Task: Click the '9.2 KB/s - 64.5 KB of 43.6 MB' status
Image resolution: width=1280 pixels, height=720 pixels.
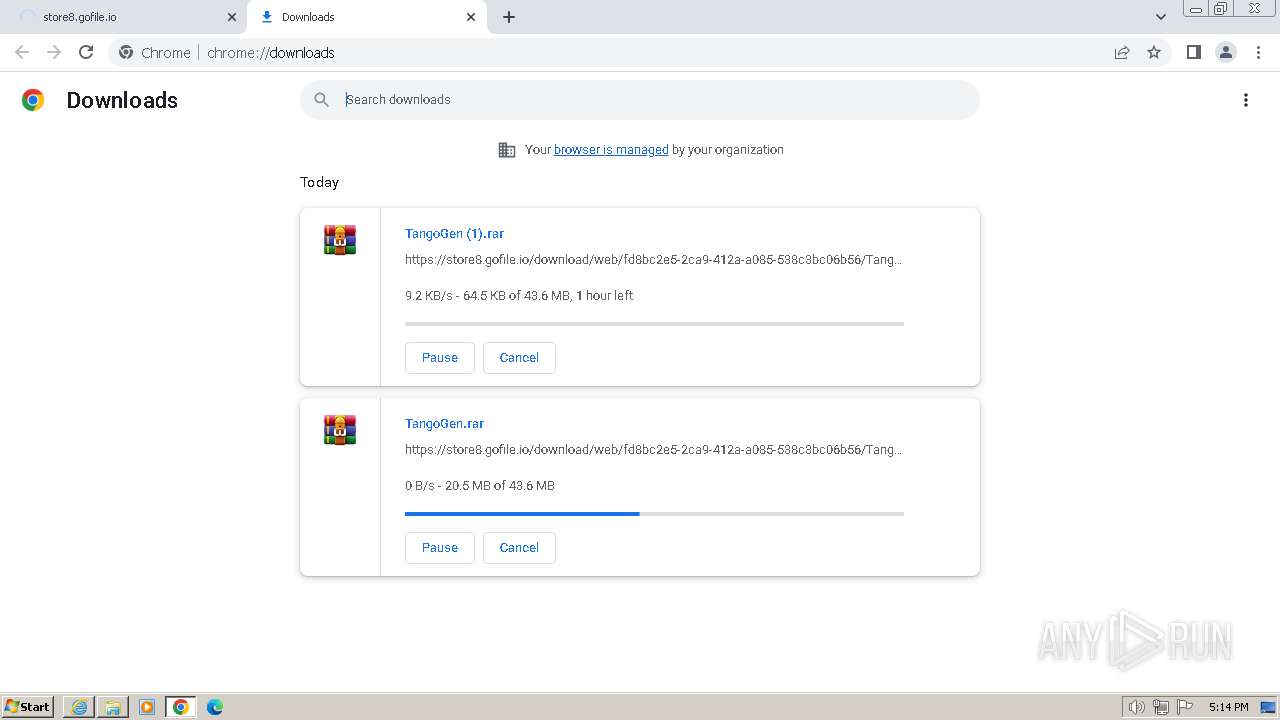Action: coord(519,296)
